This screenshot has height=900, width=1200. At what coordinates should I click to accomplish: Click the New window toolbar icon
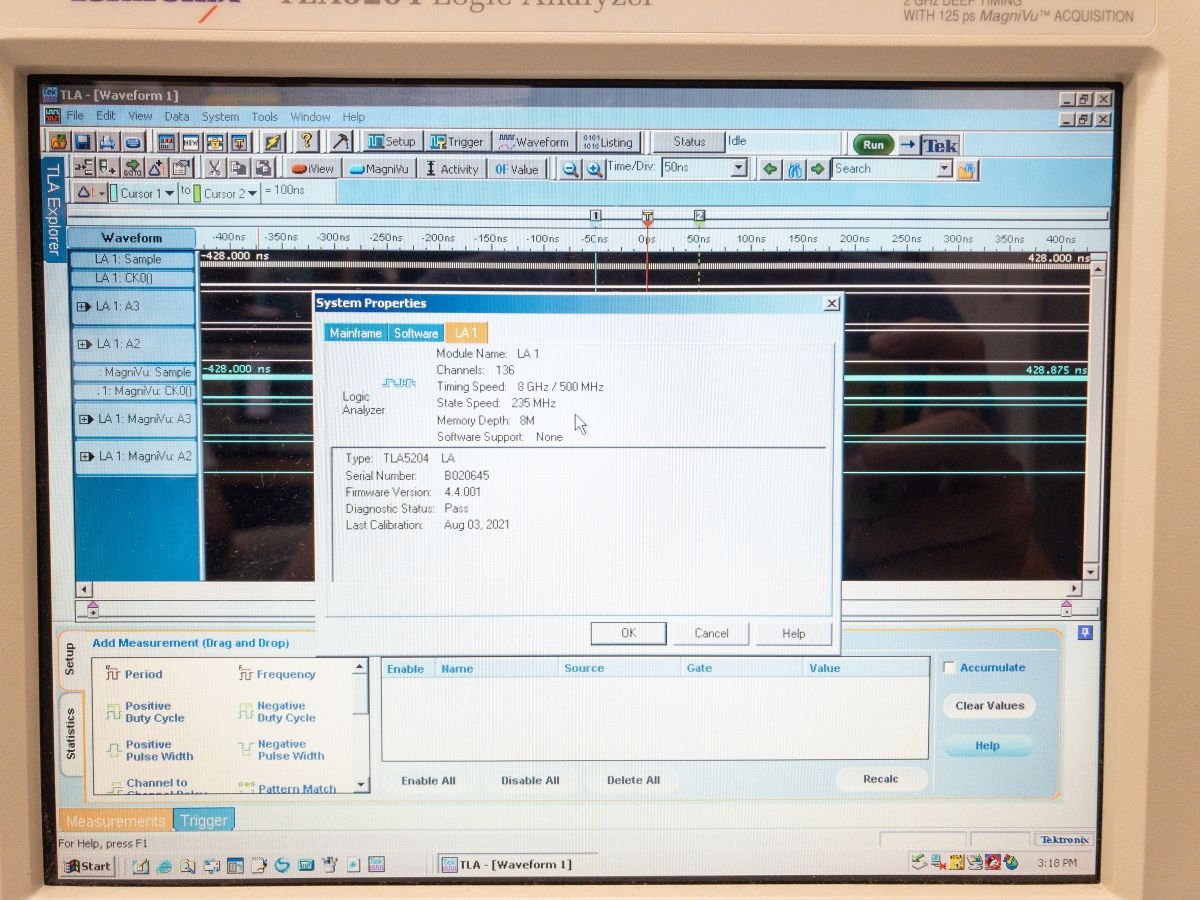click(x=190, y=142)
